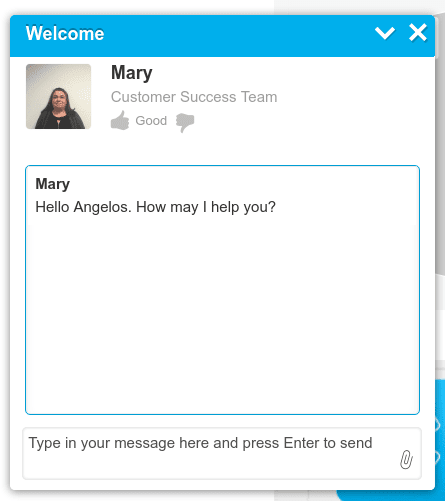Screen dimensions: 445x501
Task: Rate the chat with thumbs up
Action: coord(120,121)
